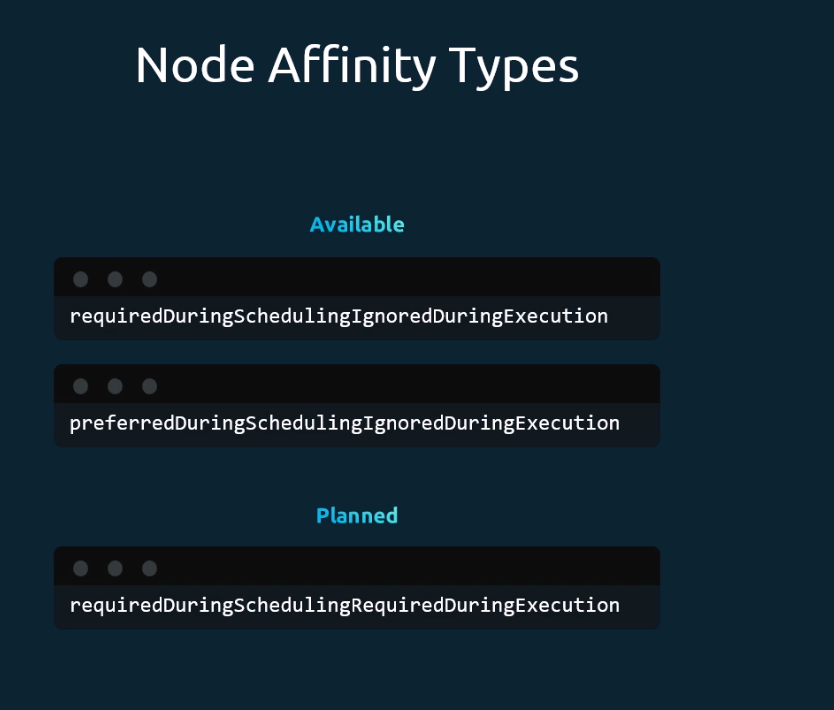Click the "Available" section heading
The image size is (834, 710).
click(x=357, y=225)
